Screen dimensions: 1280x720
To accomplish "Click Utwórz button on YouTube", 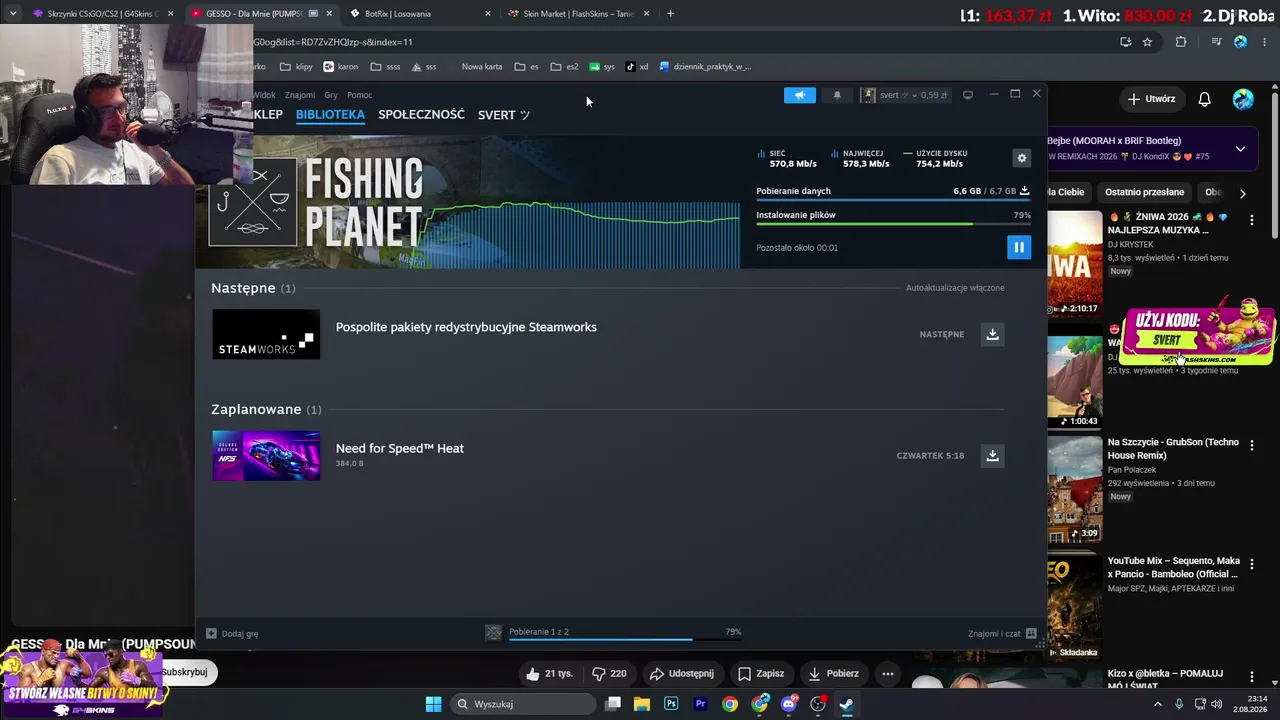I will 1151,99.
